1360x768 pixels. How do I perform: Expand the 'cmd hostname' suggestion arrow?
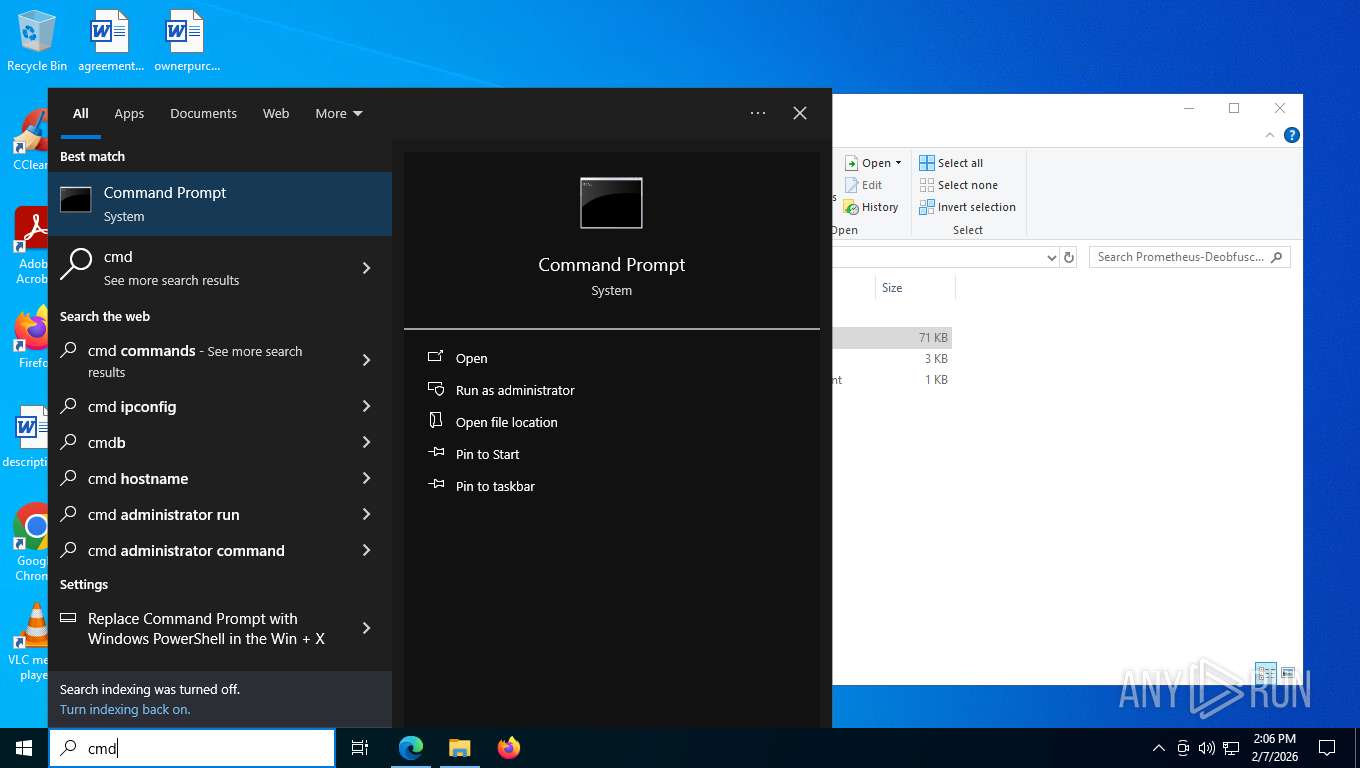coord(366,478)
